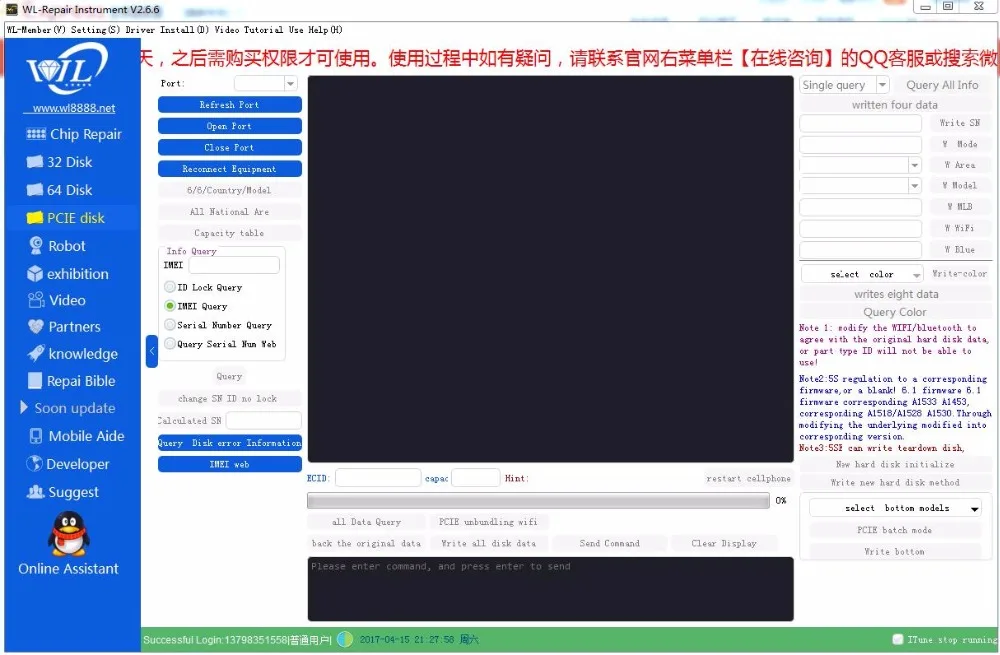Open the W Area dropdown list
Screen dimensions: 1000x655
point(915,165)
